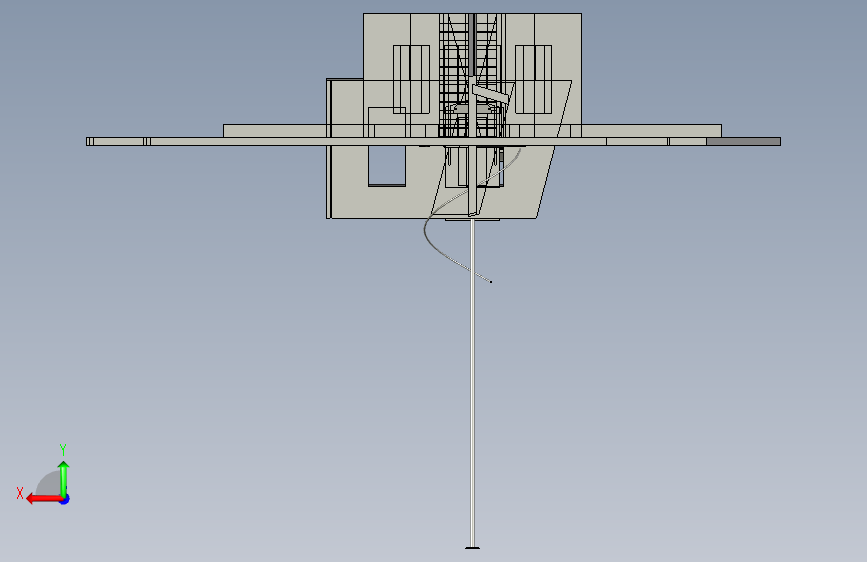This screenshot has width=867, height=562.
Task: Select the right rectangular window in the upper block
Action: pos(534,79)
